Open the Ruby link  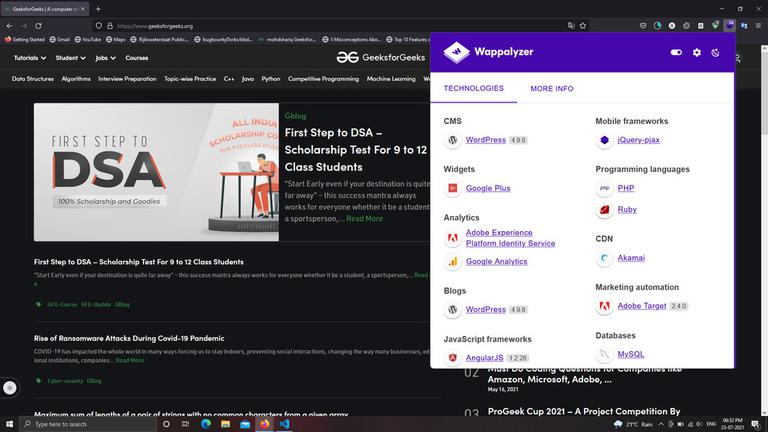[627, 210]
